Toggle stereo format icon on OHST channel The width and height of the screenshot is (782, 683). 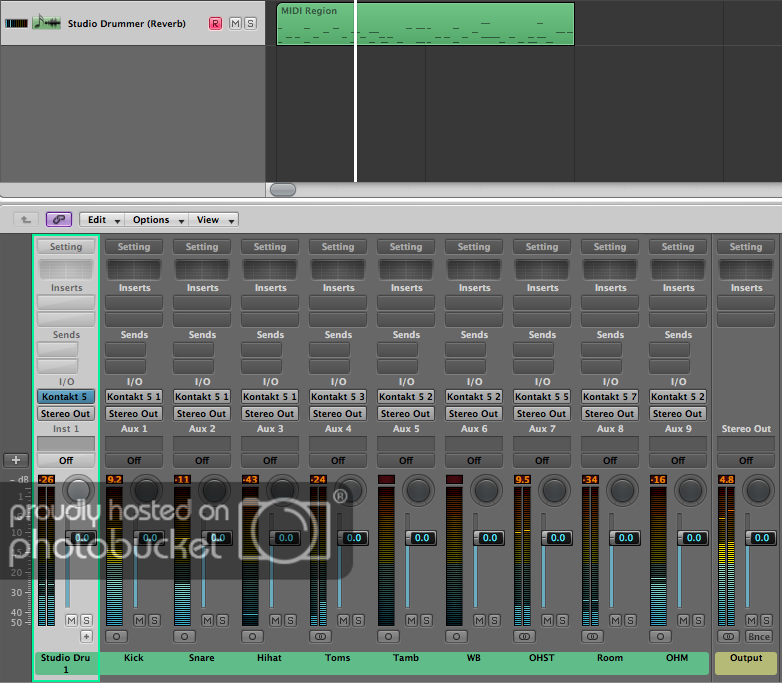(524, 637)
